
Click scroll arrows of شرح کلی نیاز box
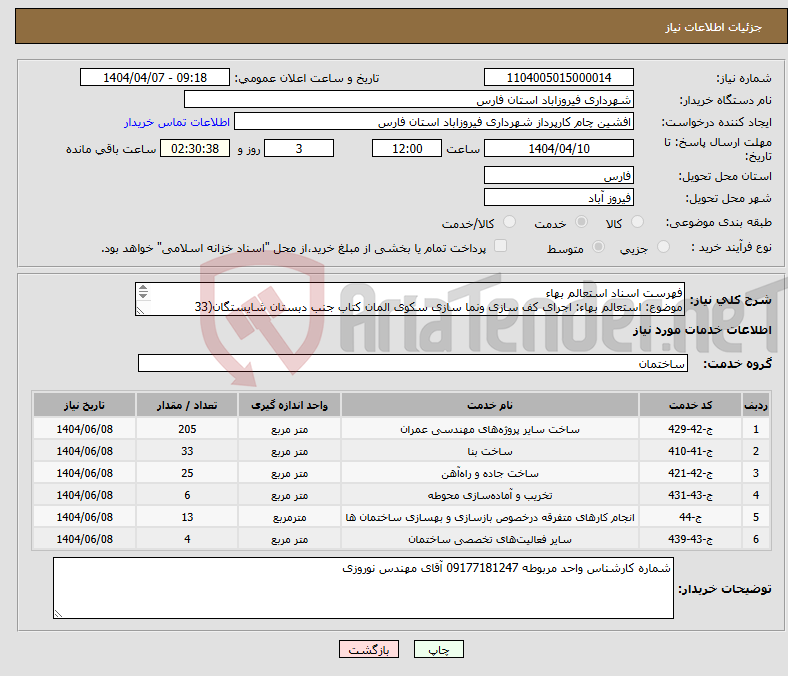pyautogui.click(x=143, y=292)
